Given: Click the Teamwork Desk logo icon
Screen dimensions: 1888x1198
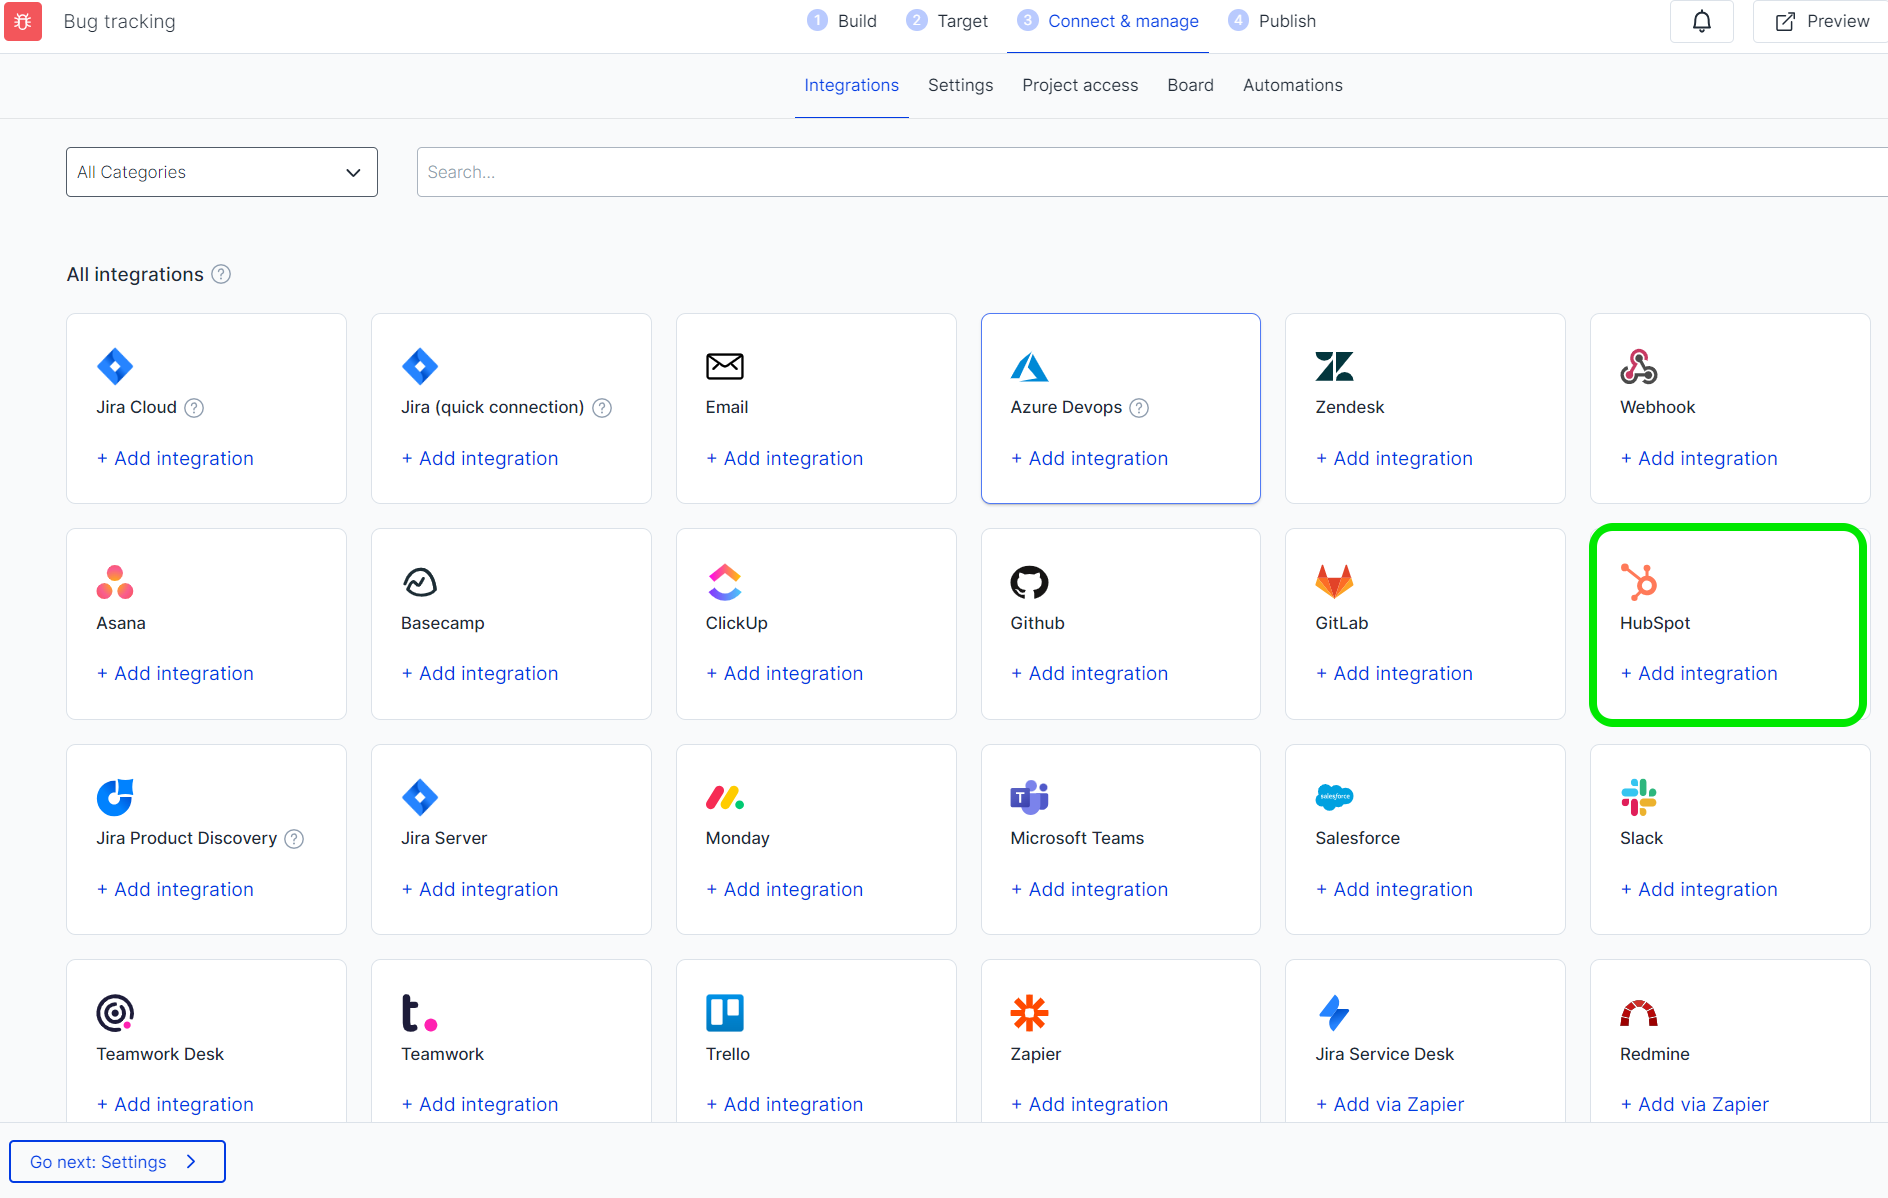Looking at the screenshot, I should point(115,1013).
